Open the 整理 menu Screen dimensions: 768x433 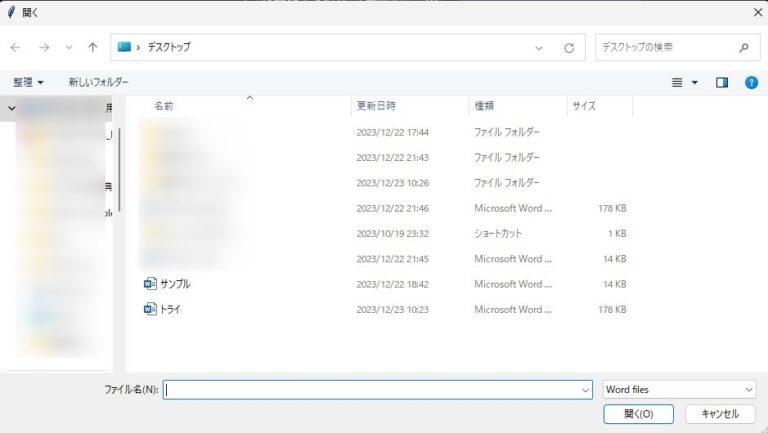(28, 82)
